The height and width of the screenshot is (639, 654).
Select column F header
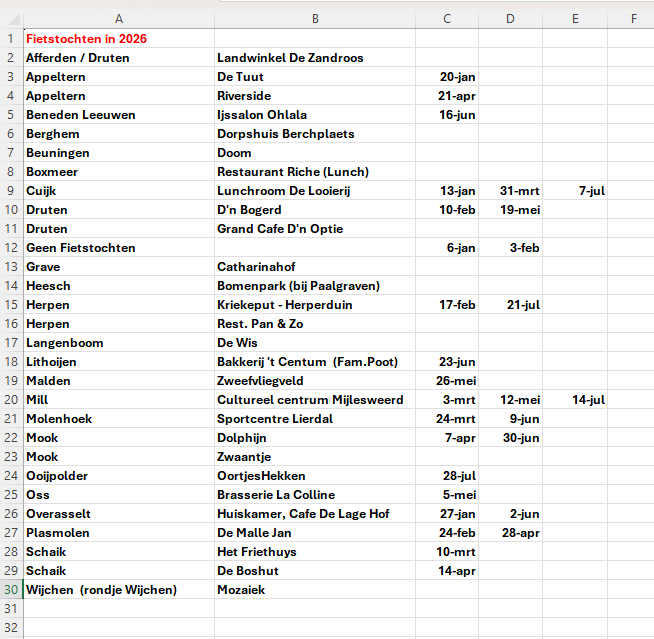633,19
